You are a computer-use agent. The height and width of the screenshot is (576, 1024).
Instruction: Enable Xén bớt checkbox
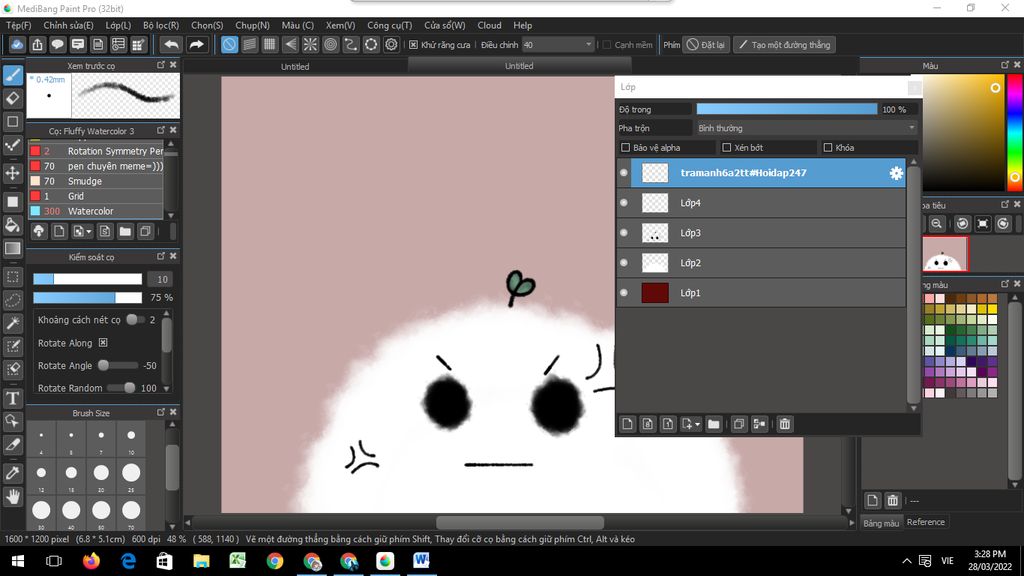[726, 148]
